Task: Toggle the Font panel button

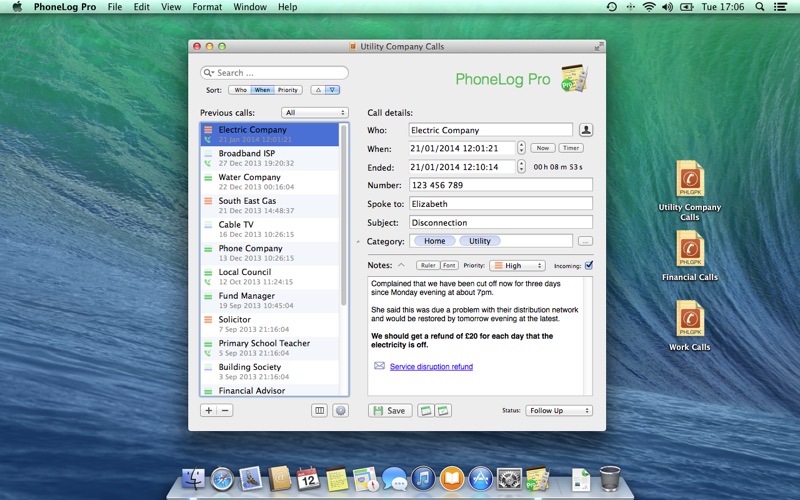Action: [449, 265]
